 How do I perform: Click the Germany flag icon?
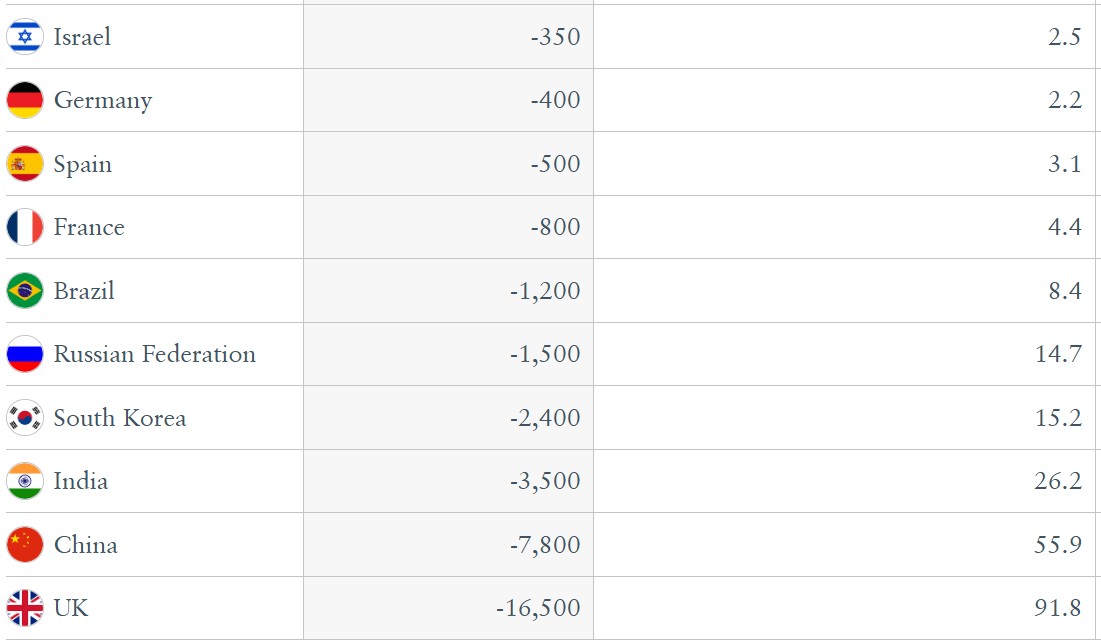tap(25, 100)
